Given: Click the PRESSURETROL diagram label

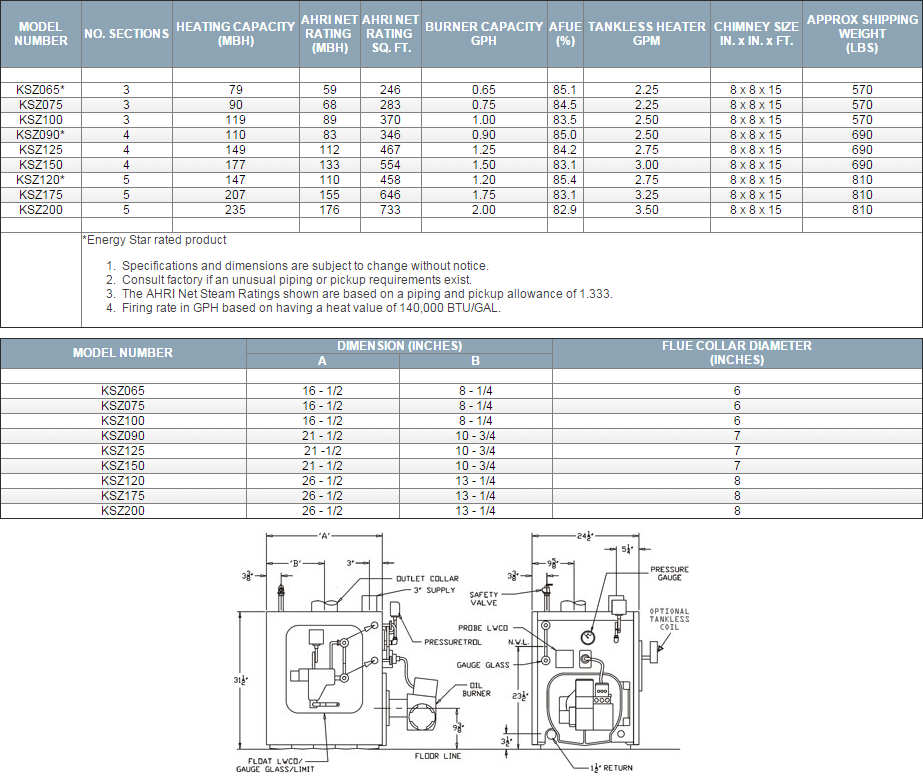Looking at the screenshot, I should click(453, 642).
